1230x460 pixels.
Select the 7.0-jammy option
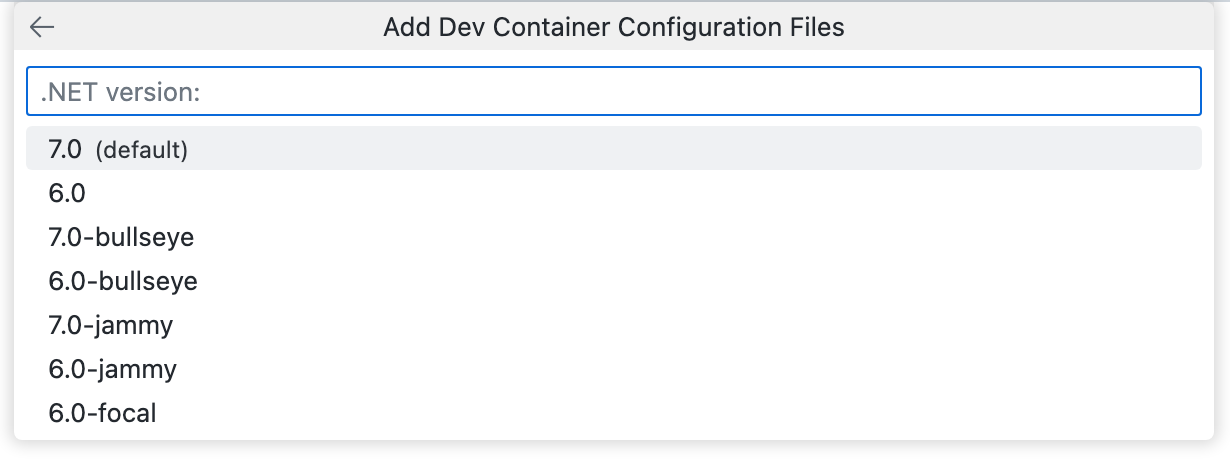110,325
